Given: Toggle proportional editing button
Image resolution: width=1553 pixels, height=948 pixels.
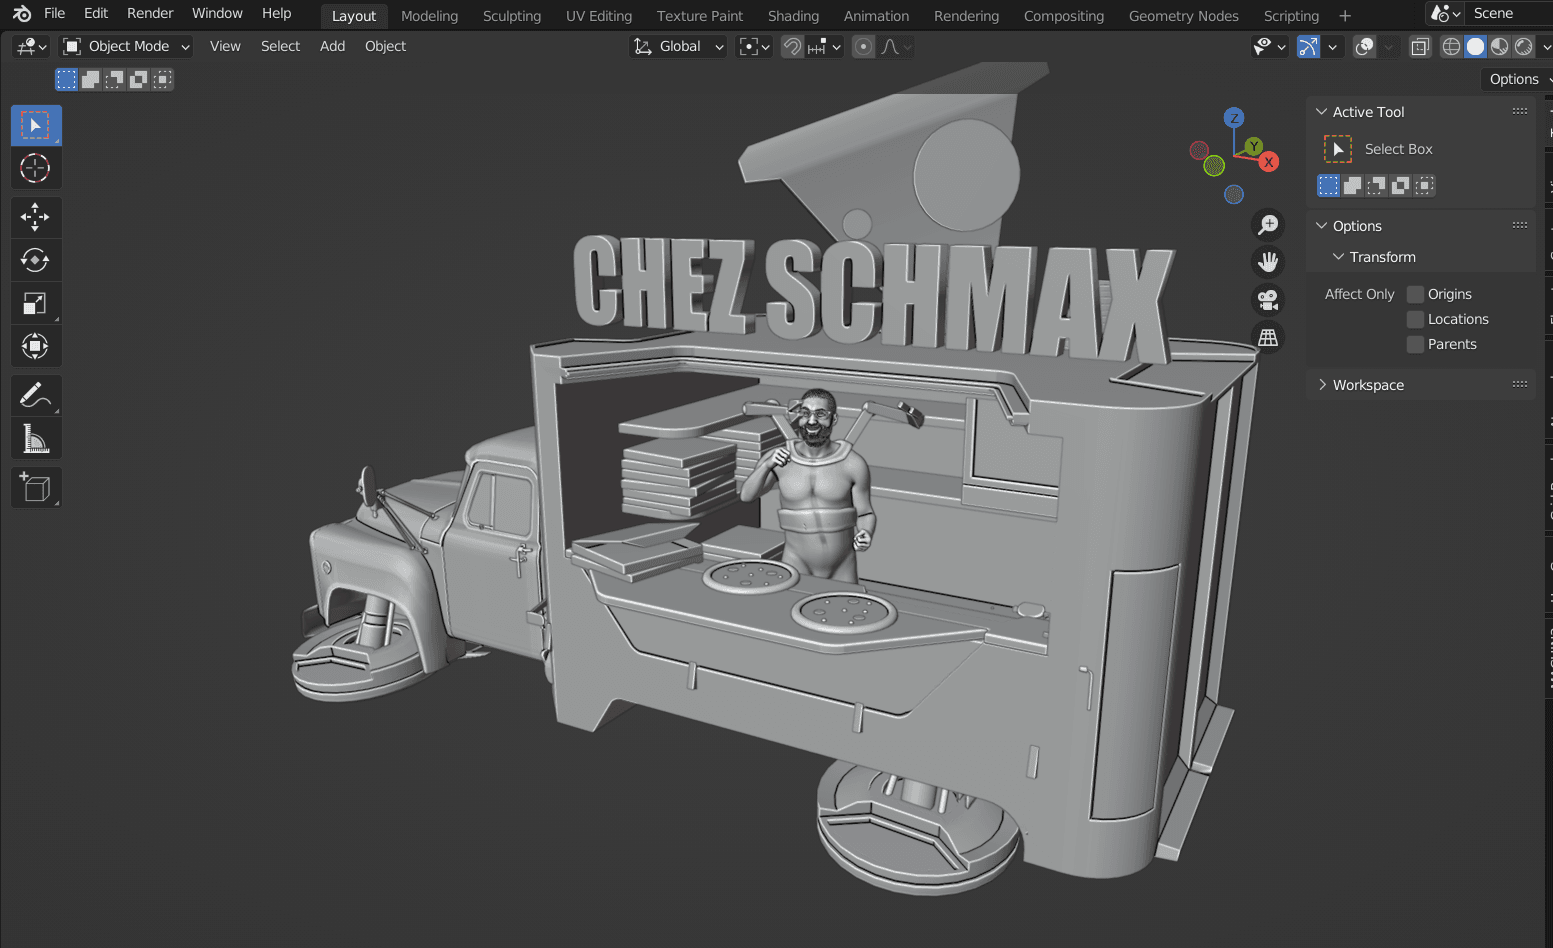Looking at the screenshot, I should 863,46.
